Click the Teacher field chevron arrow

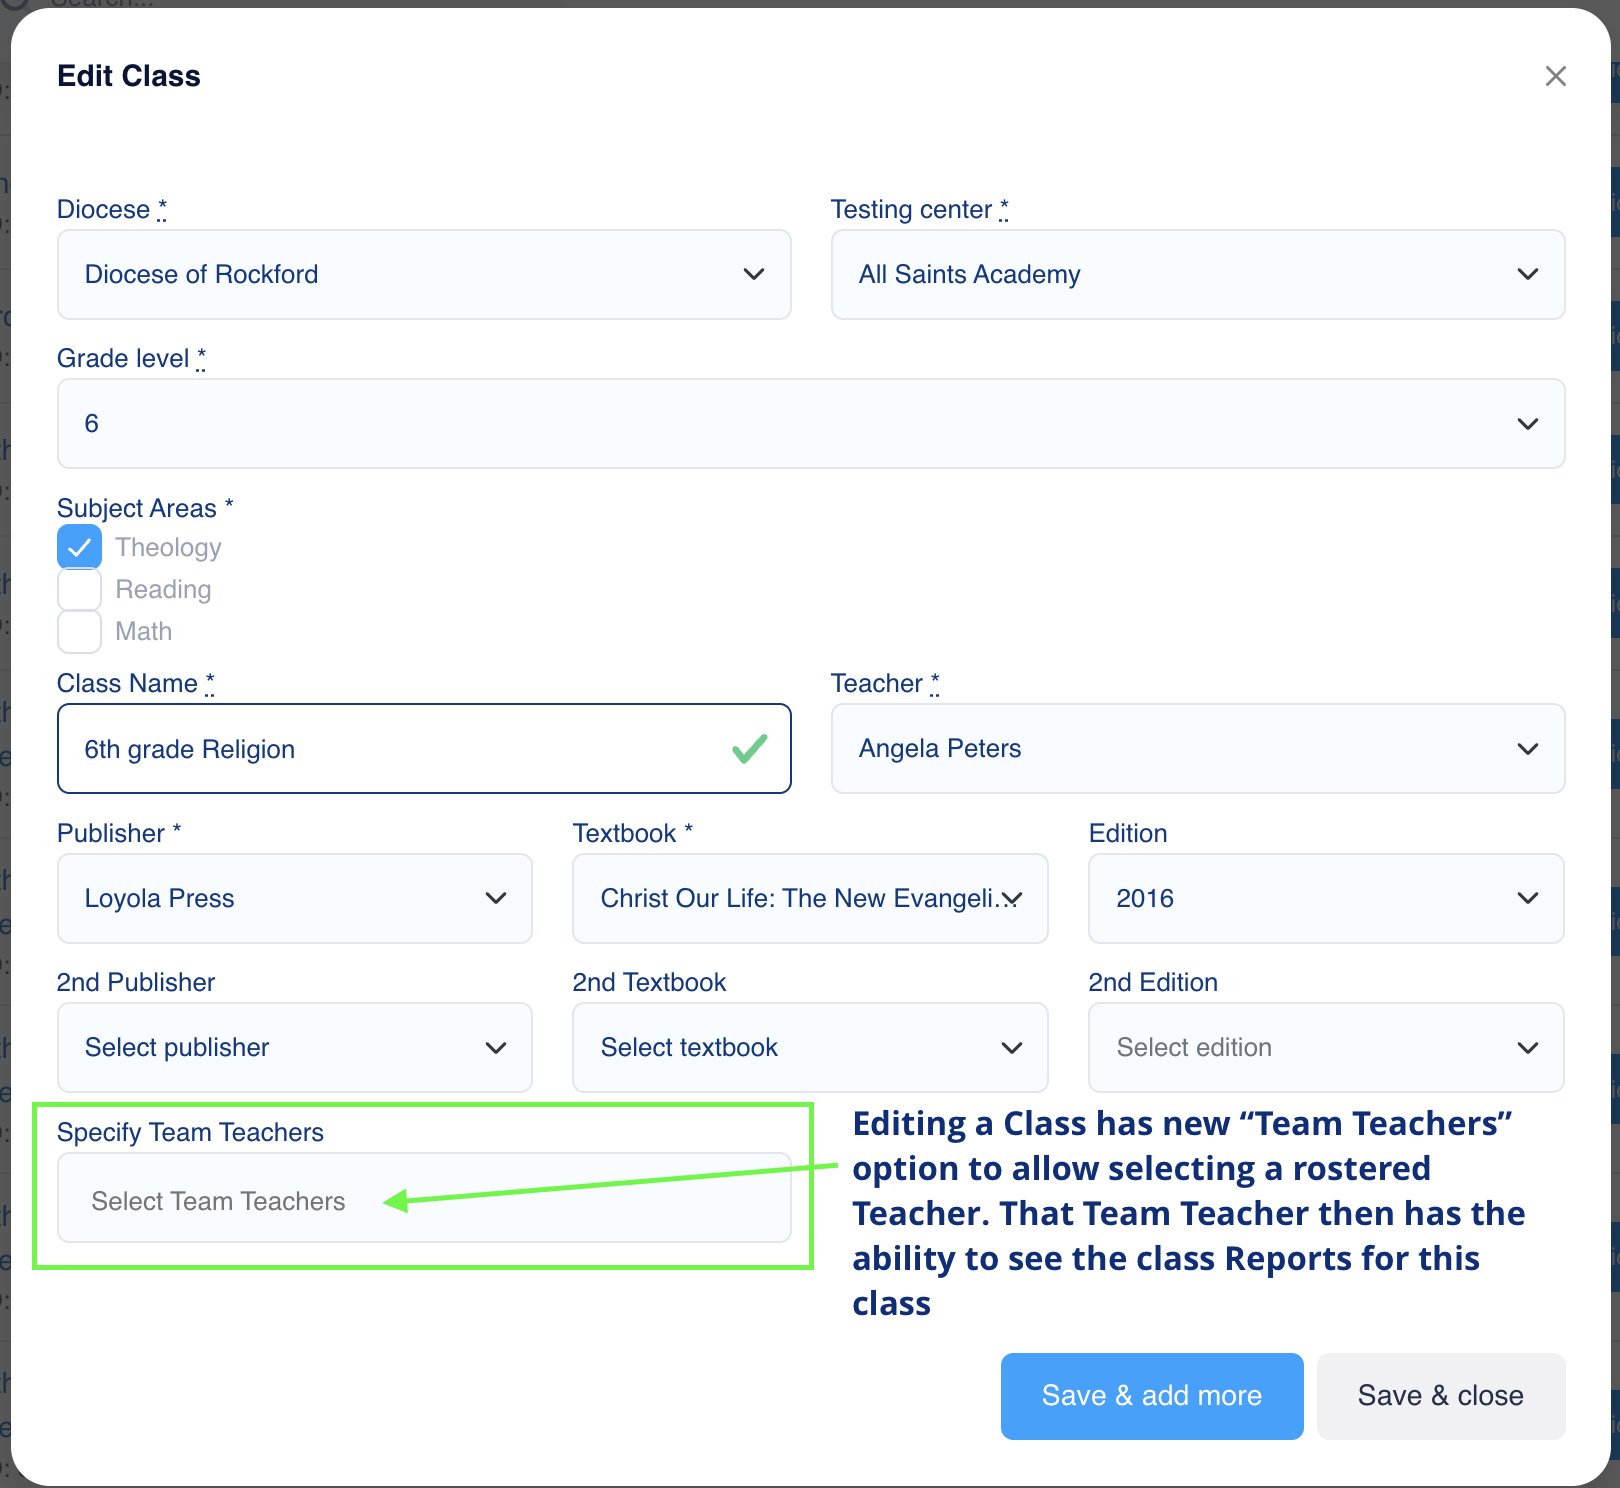[1527, 749]
